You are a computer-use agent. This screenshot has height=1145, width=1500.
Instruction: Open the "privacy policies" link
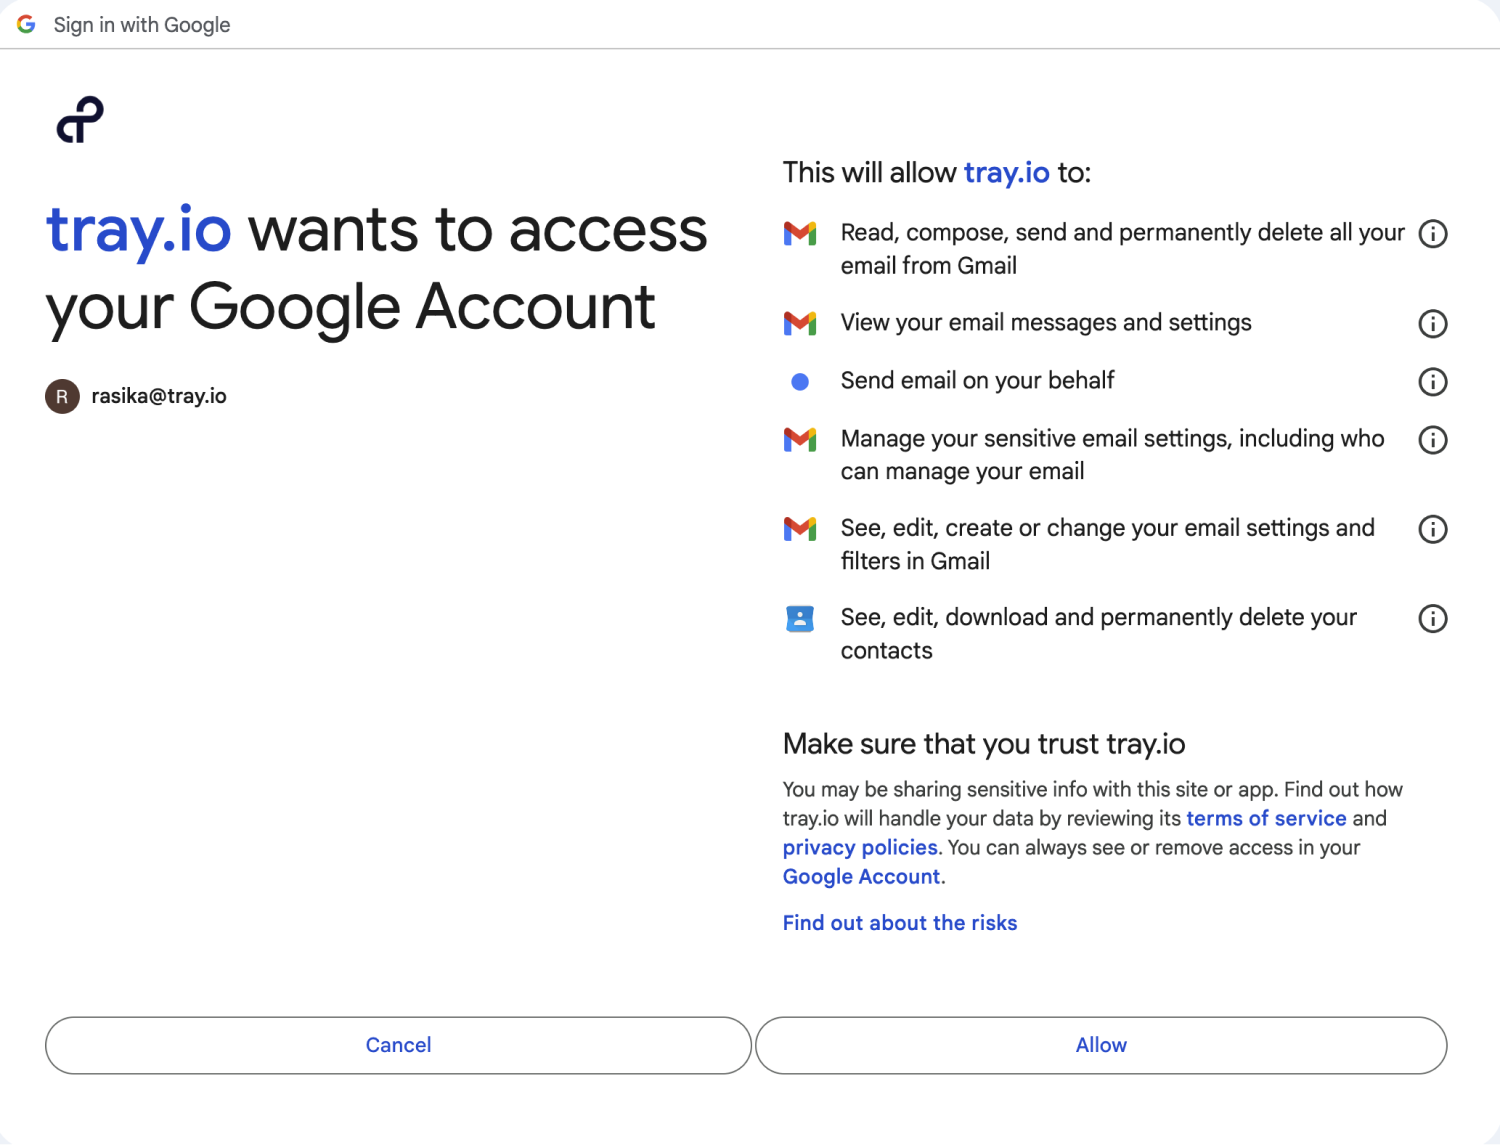[x=860, y=848]
